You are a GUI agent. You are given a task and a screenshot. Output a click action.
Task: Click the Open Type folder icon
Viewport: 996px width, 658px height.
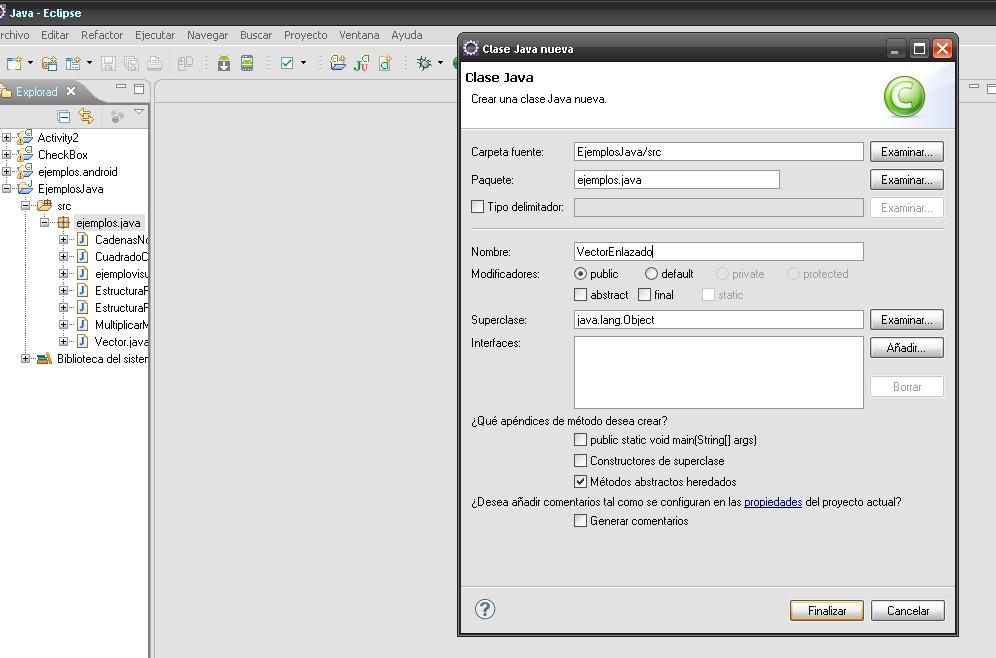(x=338, y=63)
